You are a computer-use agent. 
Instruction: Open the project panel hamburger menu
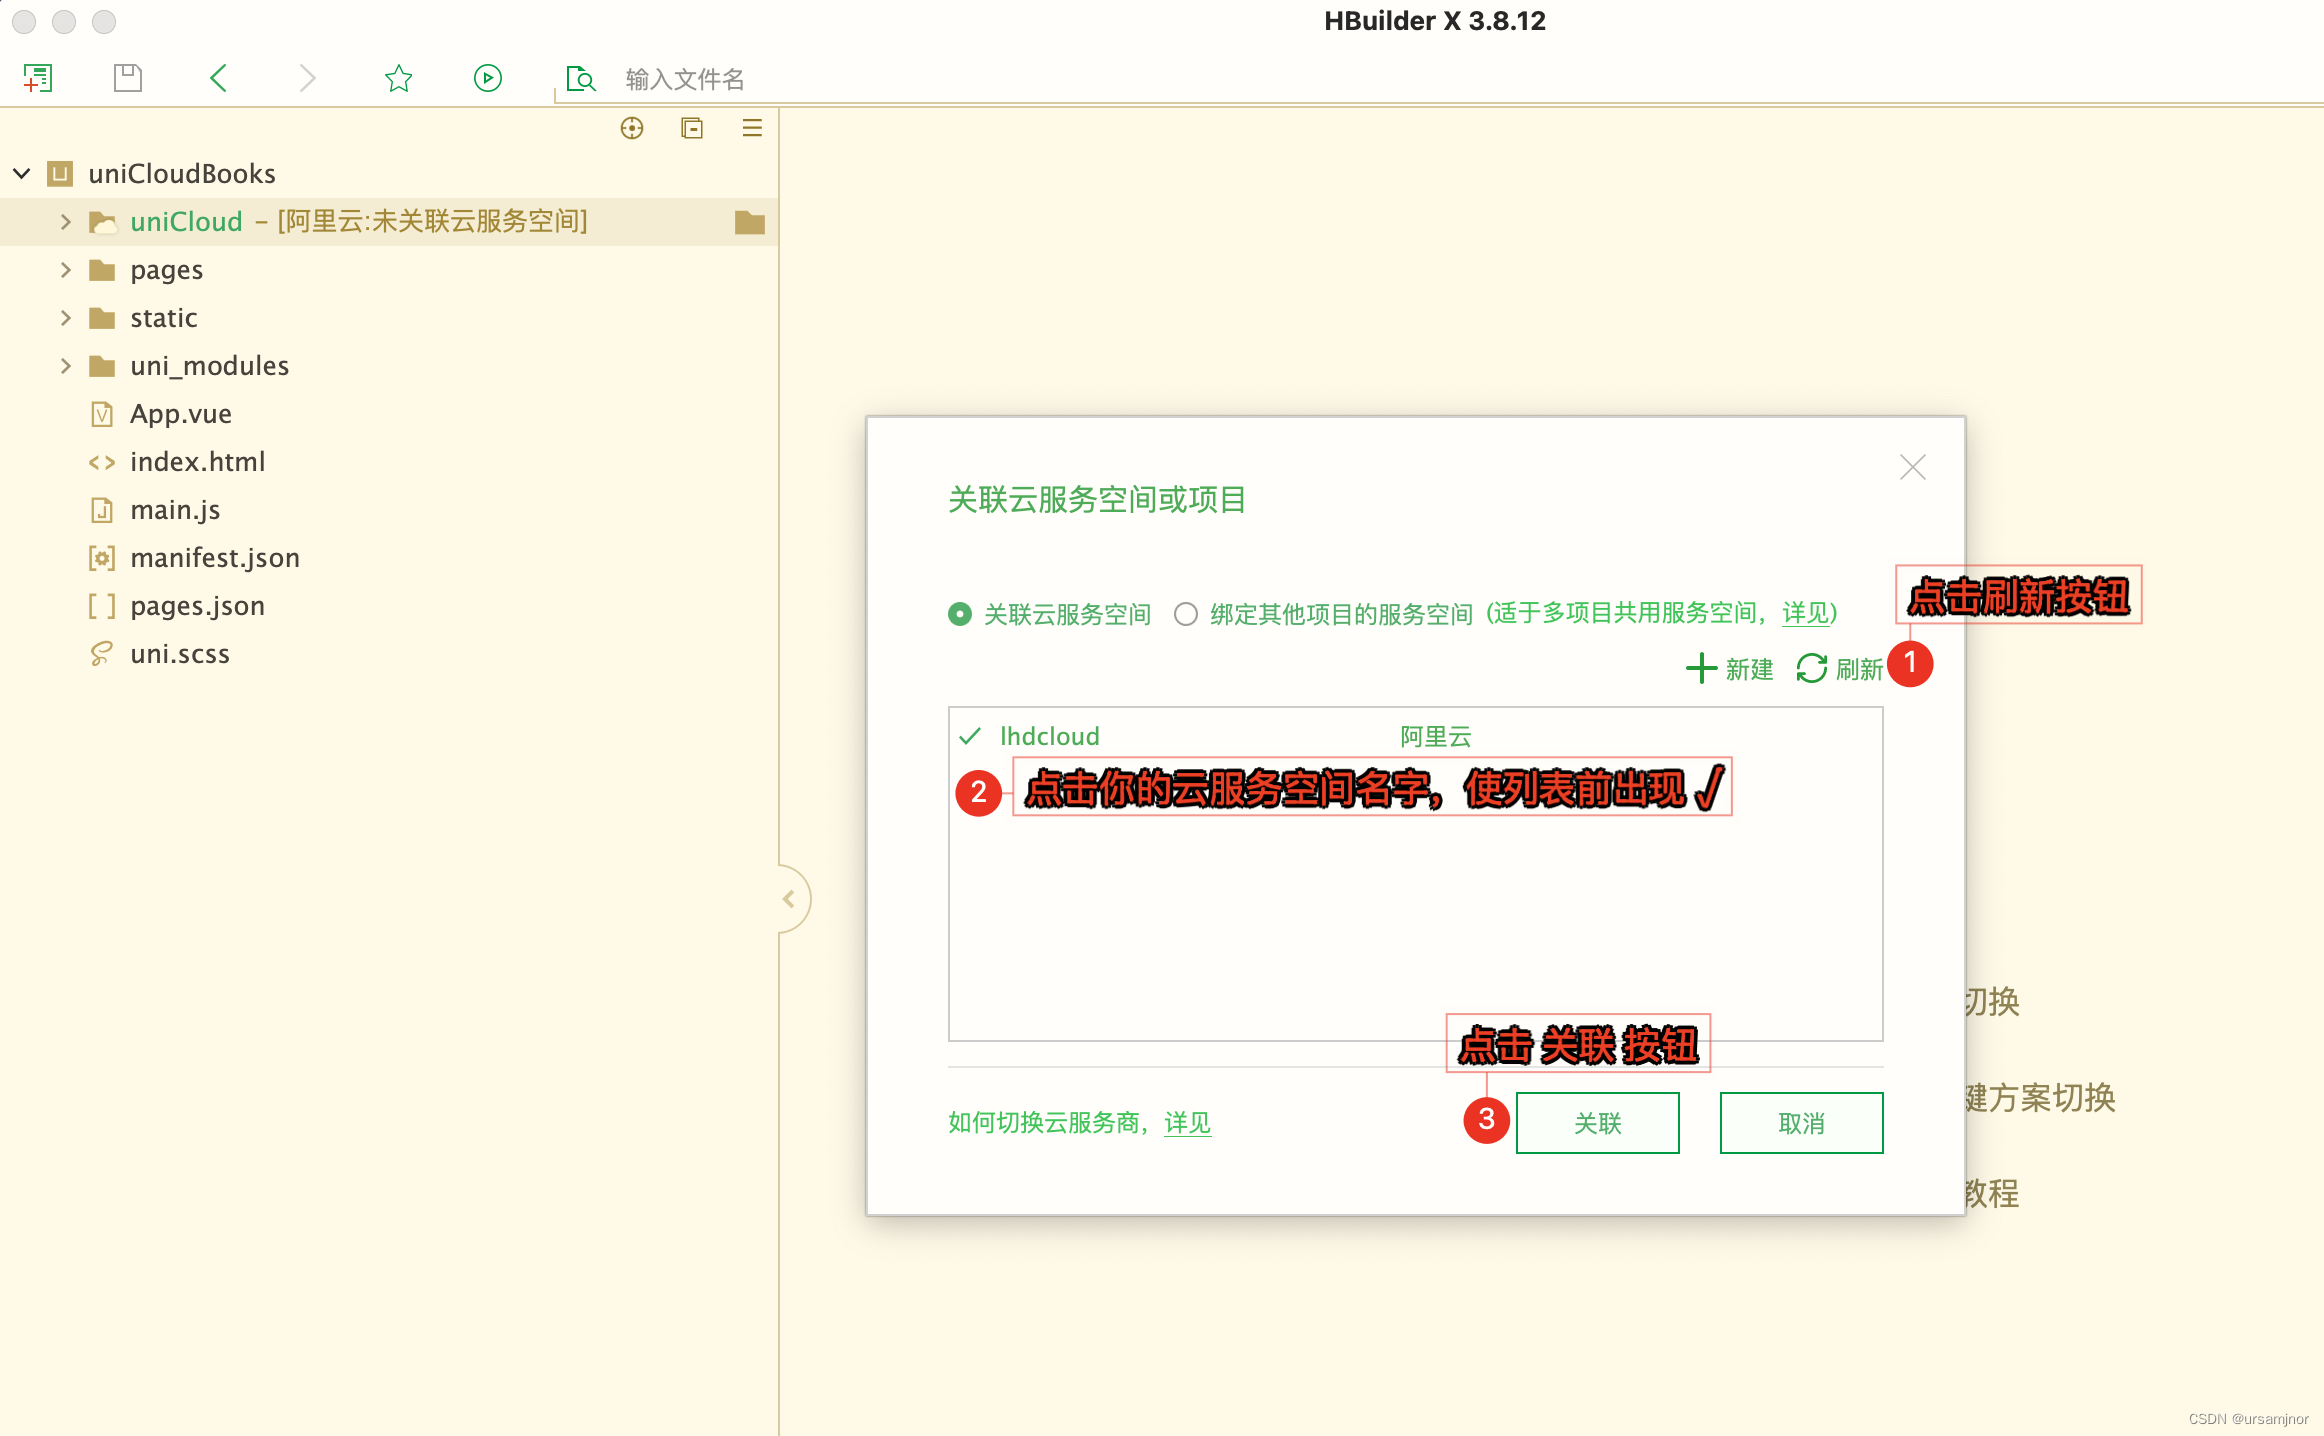[752, 128]
